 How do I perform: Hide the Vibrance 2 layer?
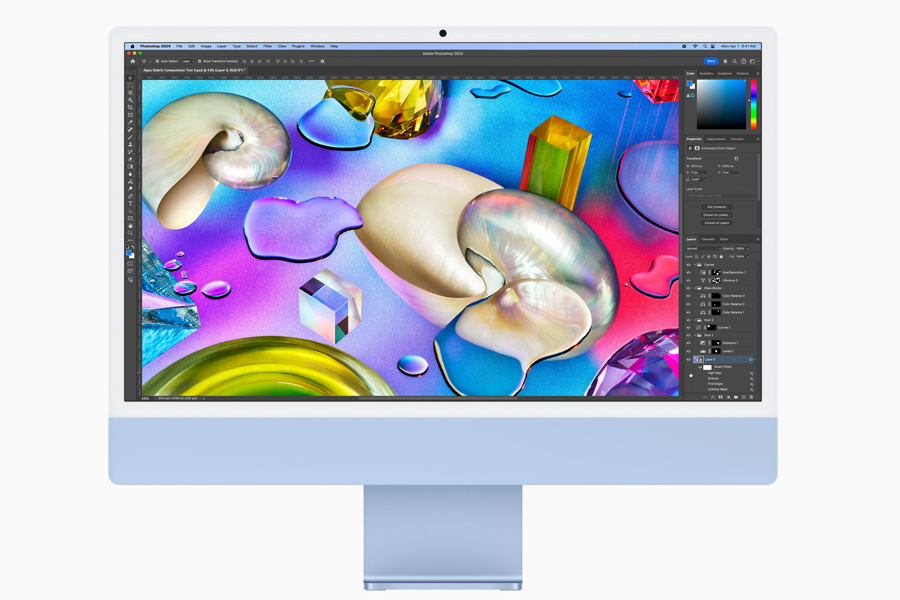(x=689, y=280)
